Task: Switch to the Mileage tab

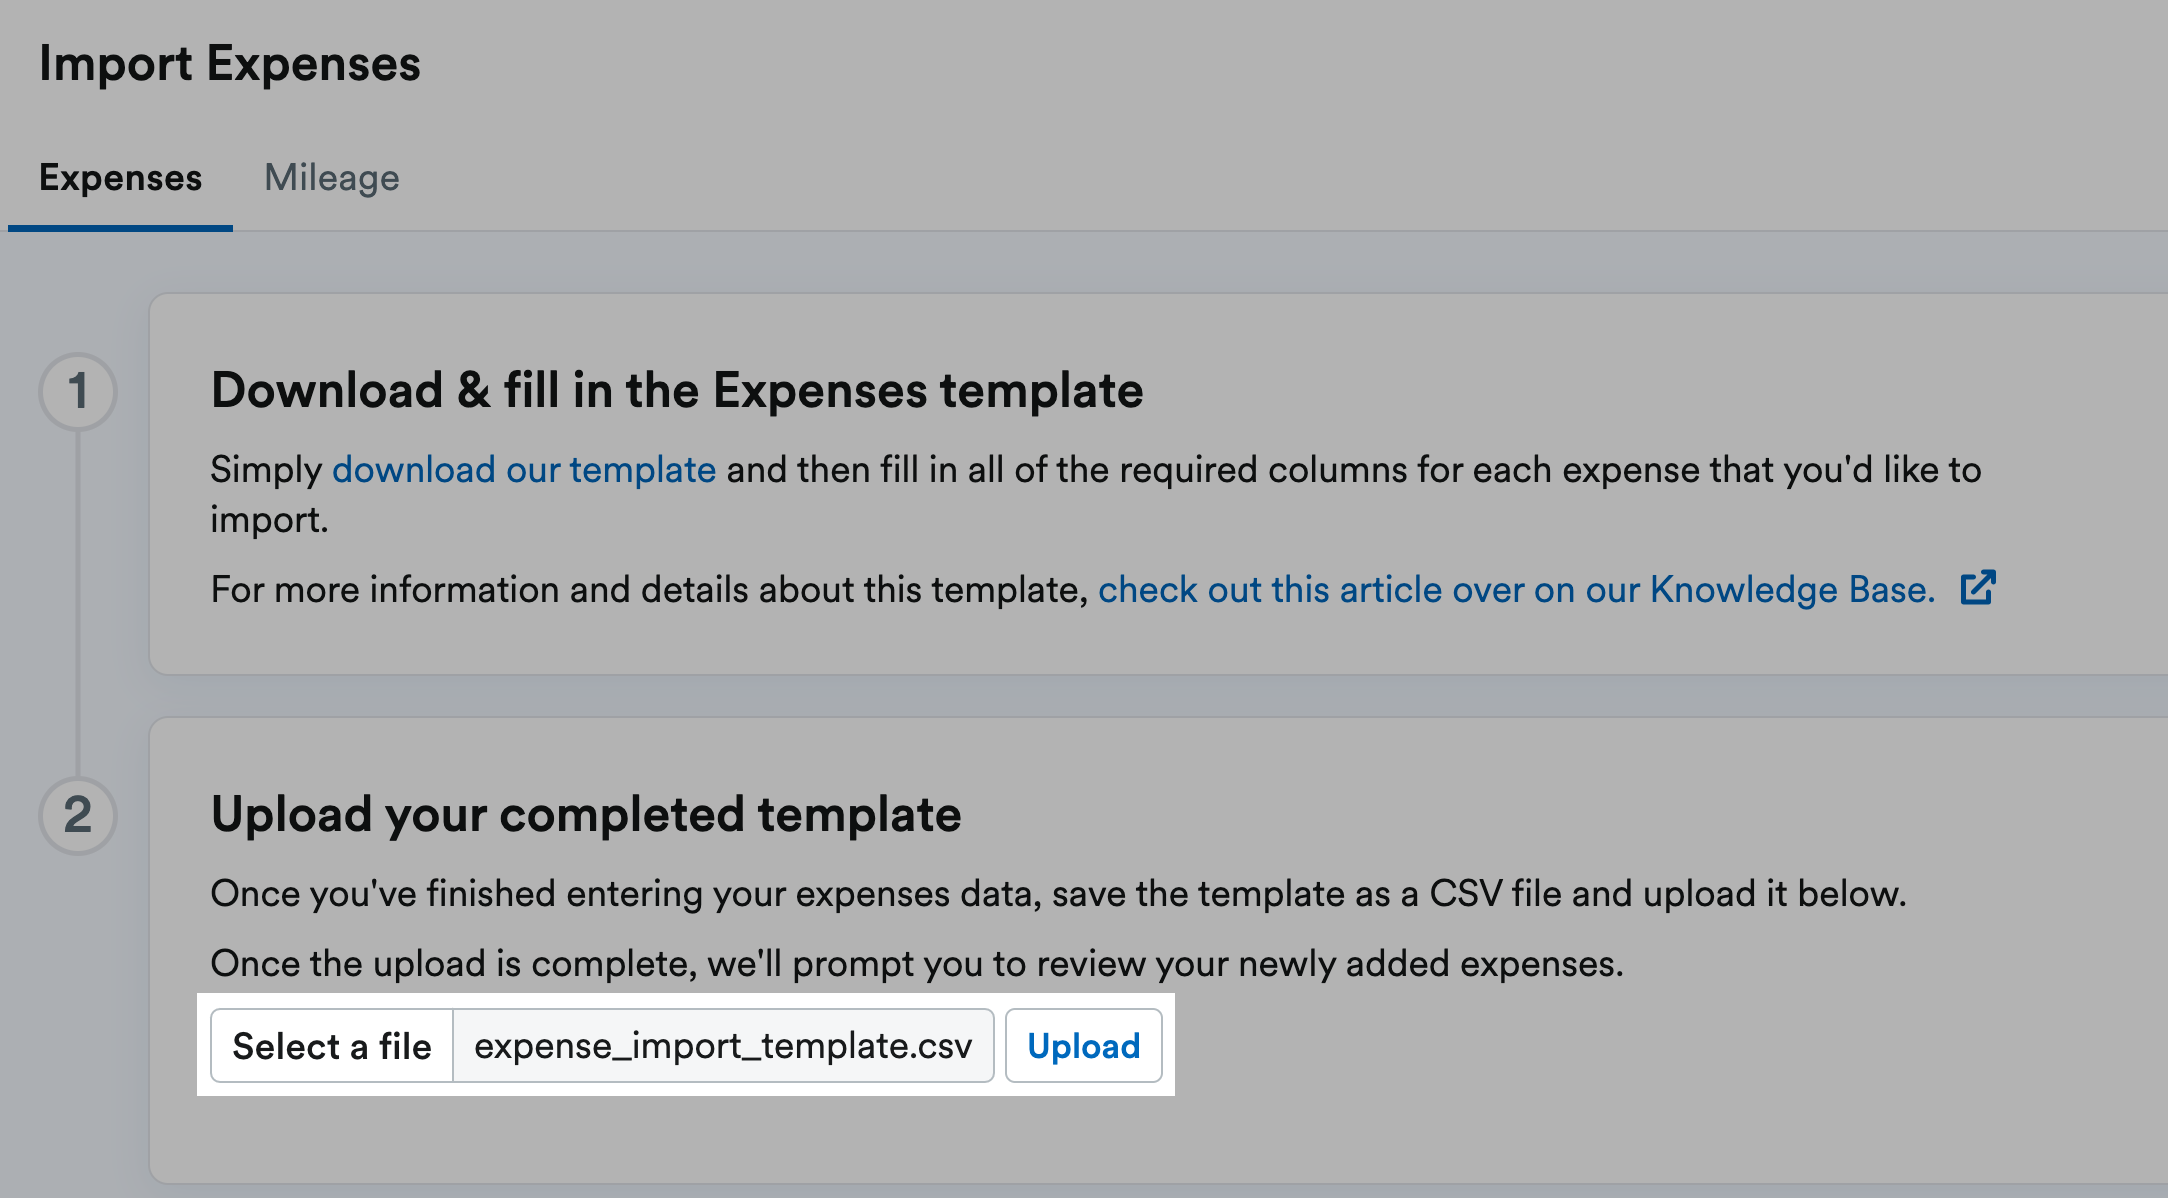Action: pos(332,178)
